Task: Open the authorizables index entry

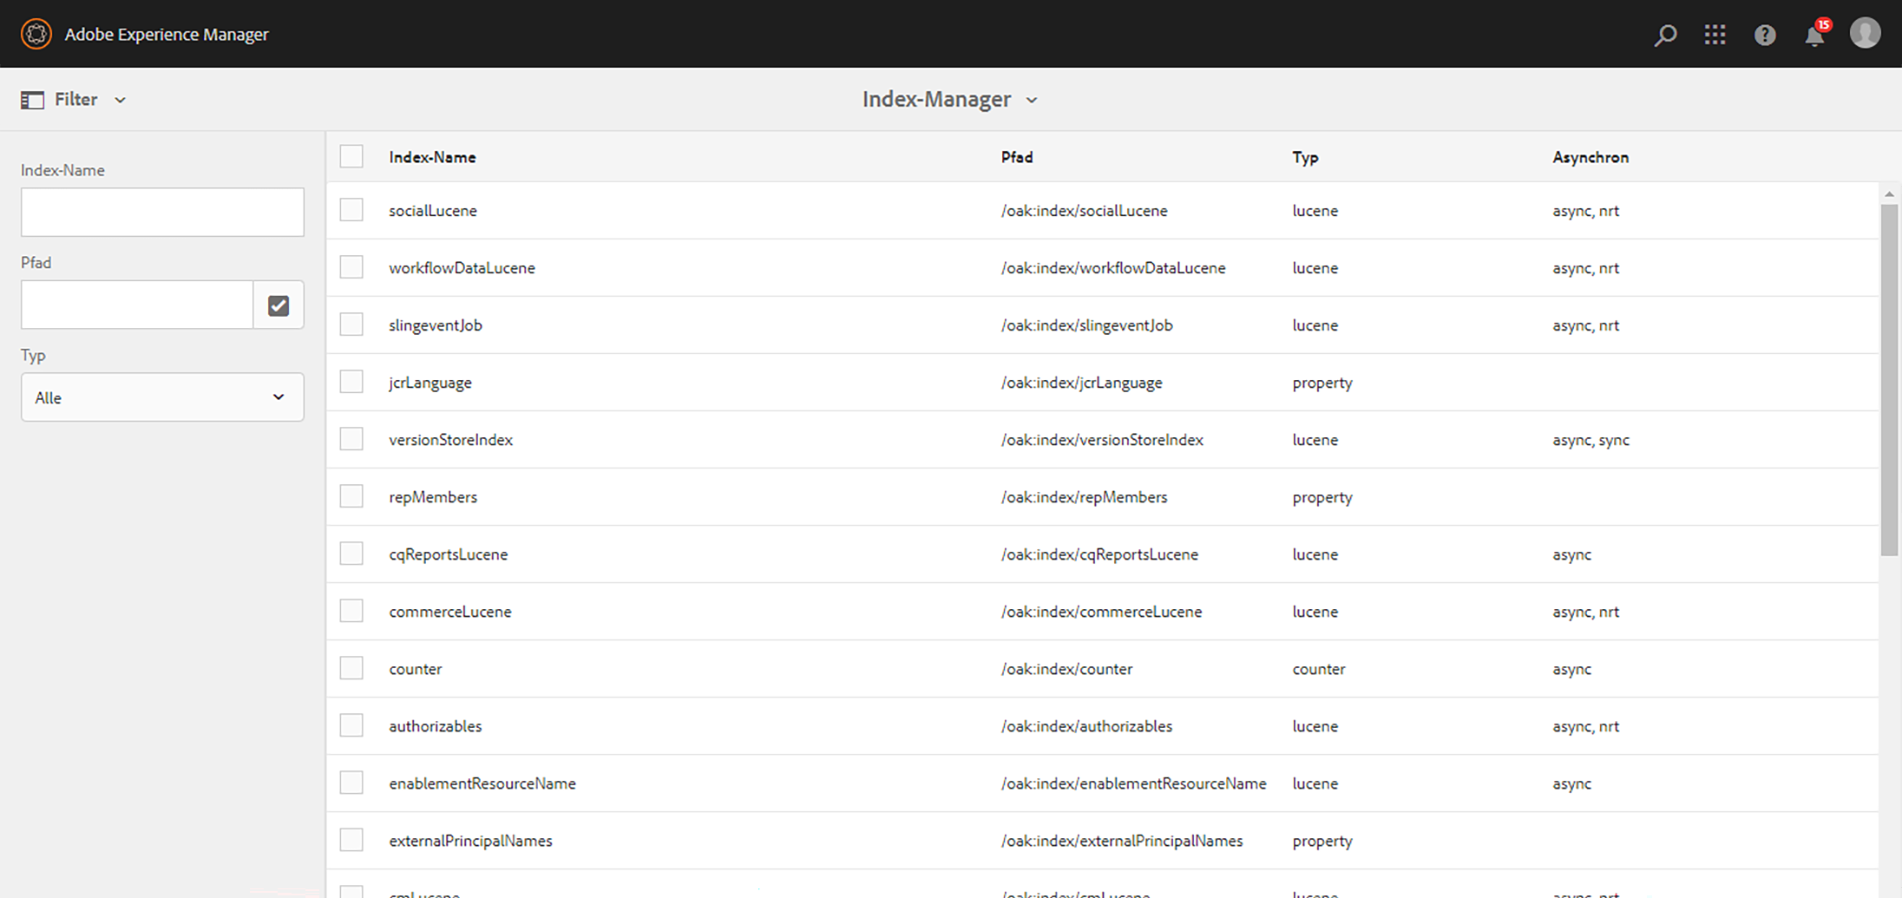Action: pyautogui.click(x=435, y=726)
